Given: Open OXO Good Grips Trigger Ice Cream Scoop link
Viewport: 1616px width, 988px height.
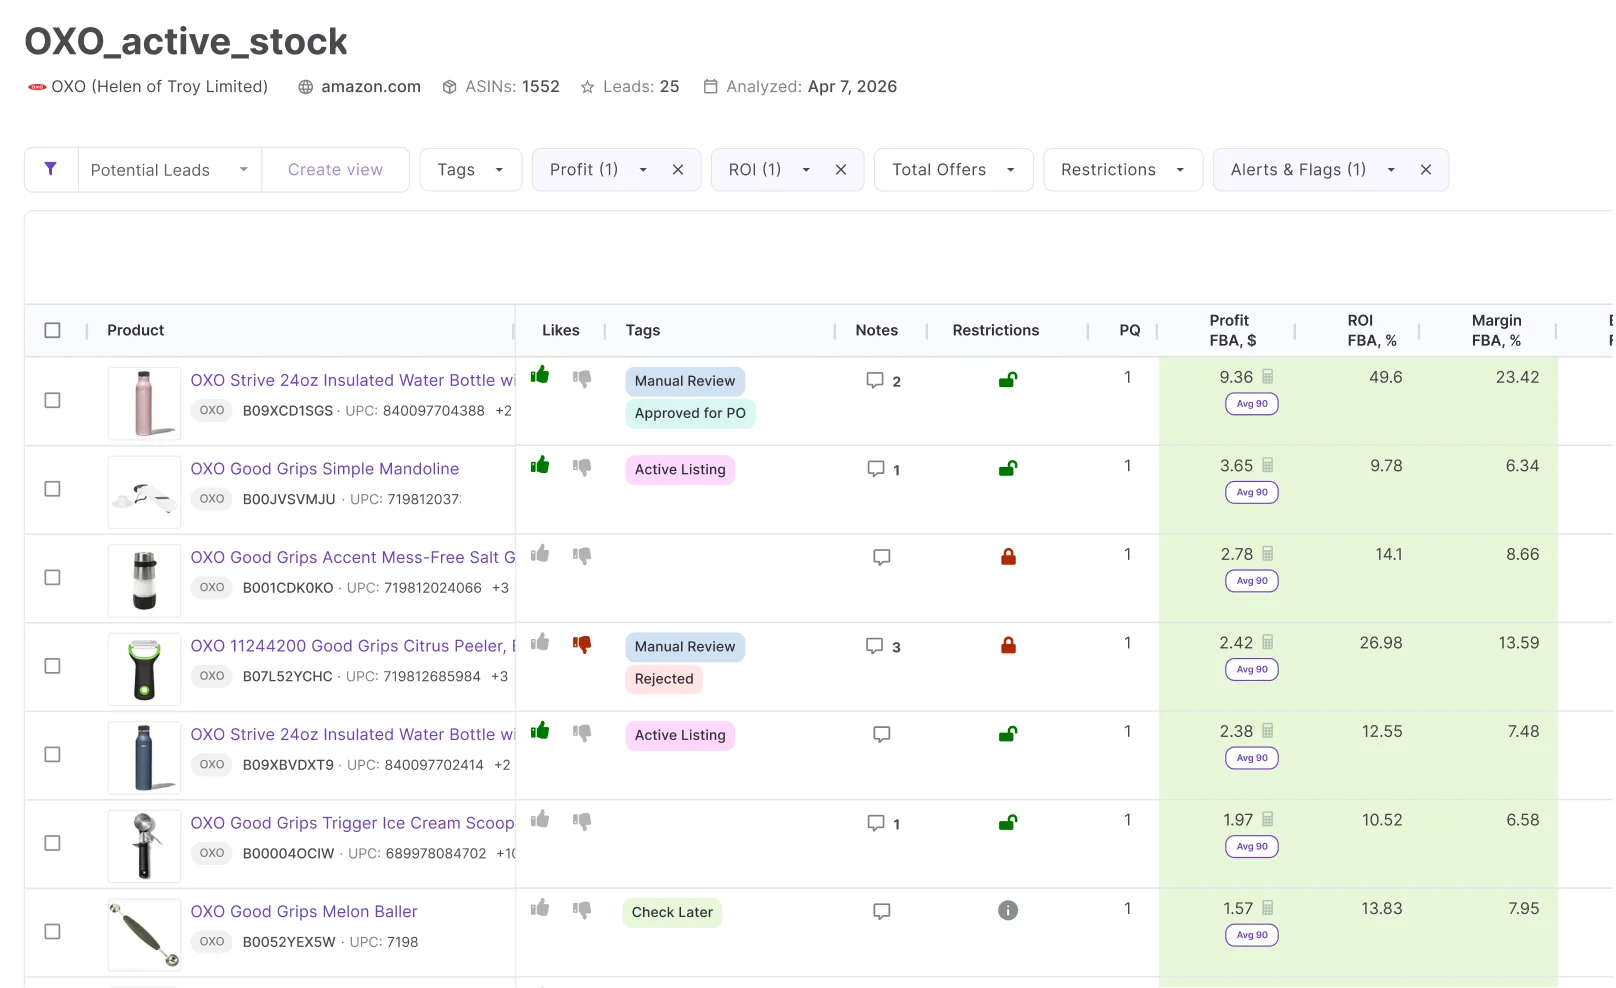Looking at the screenshot, I should click(352, 823).
